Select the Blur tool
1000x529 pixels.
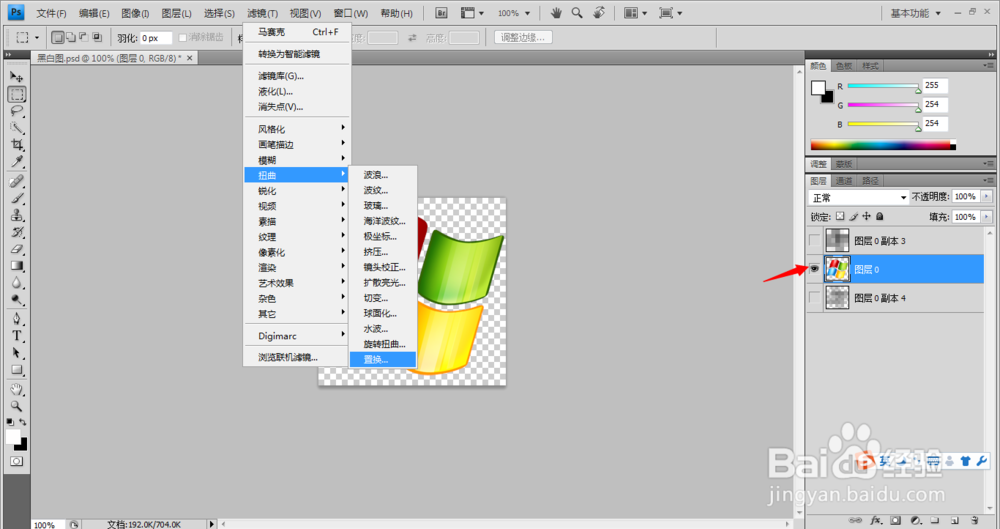[x=17, y=283]
